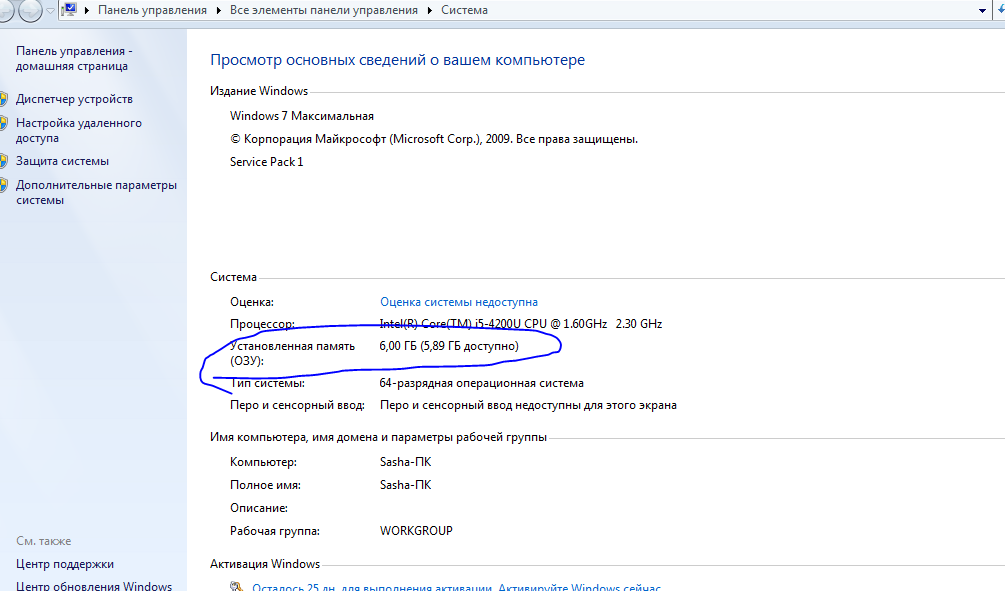Select Перо и сенсорный ввод недоступны text
The image size is (1005, 591).
(528, 406)
